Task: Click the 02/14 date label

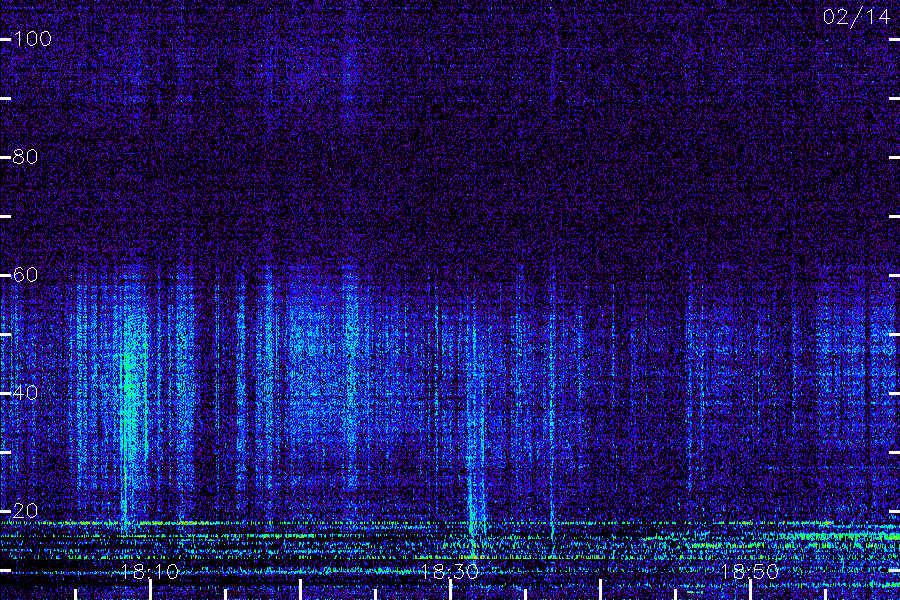Action: tap(857, 17)
